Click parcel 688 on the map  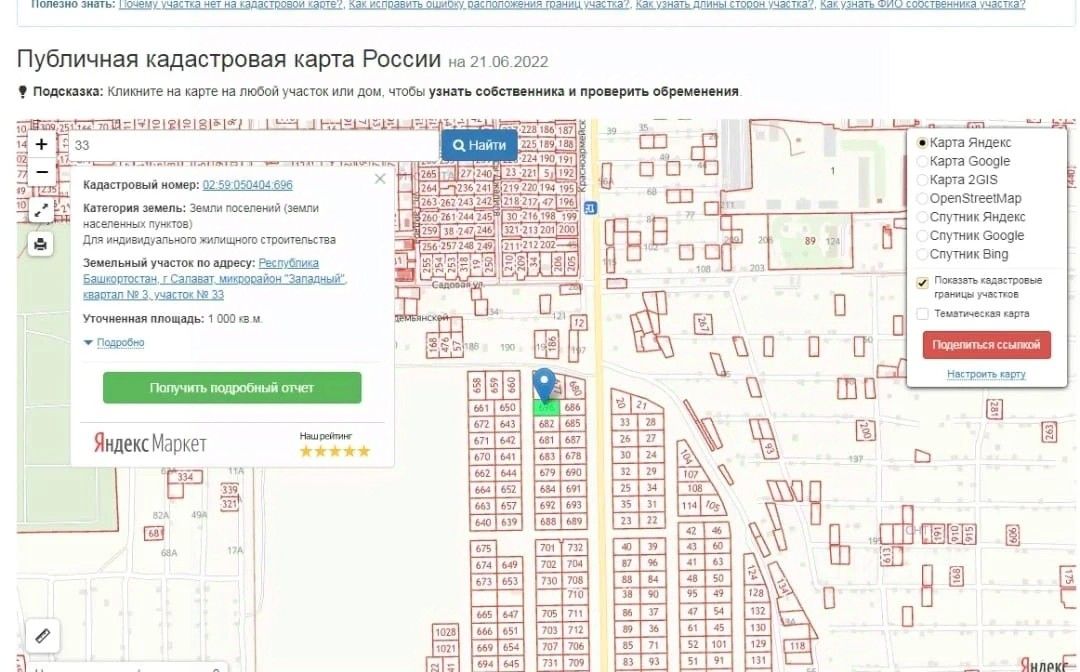547,521
